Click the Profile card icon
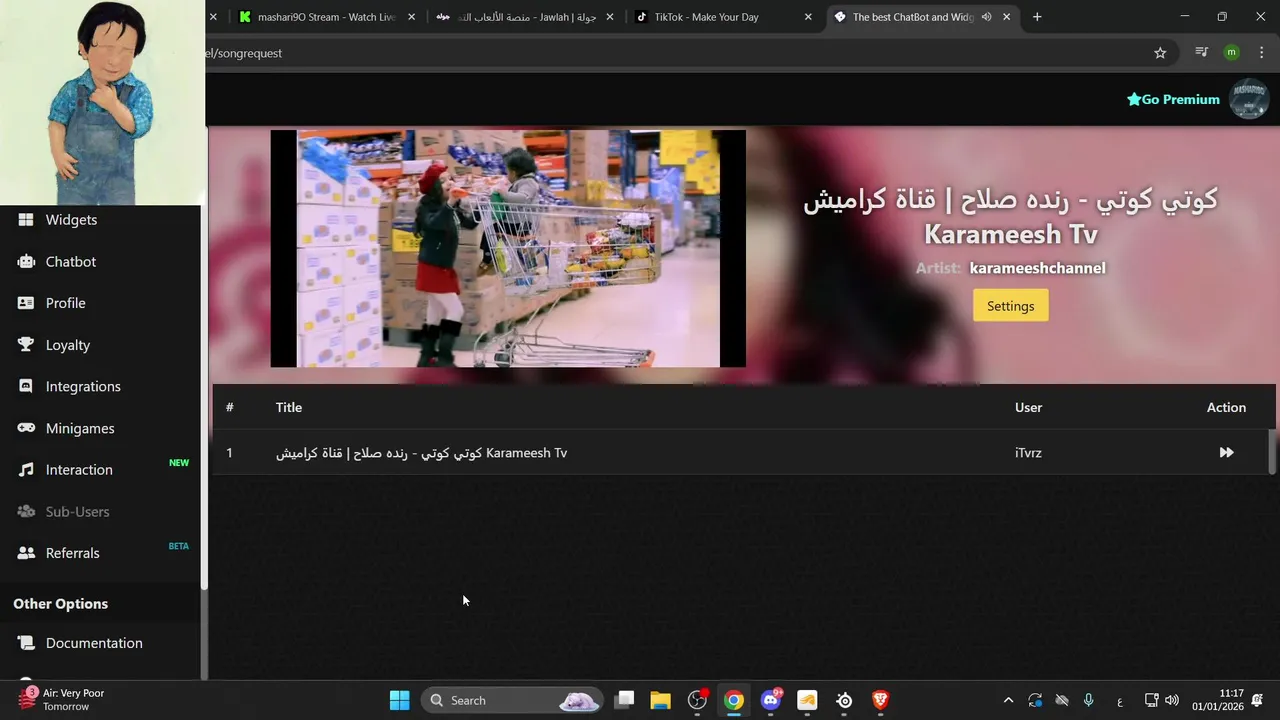Viewport: 1280px width, 720px height. [x=26, y=303]
